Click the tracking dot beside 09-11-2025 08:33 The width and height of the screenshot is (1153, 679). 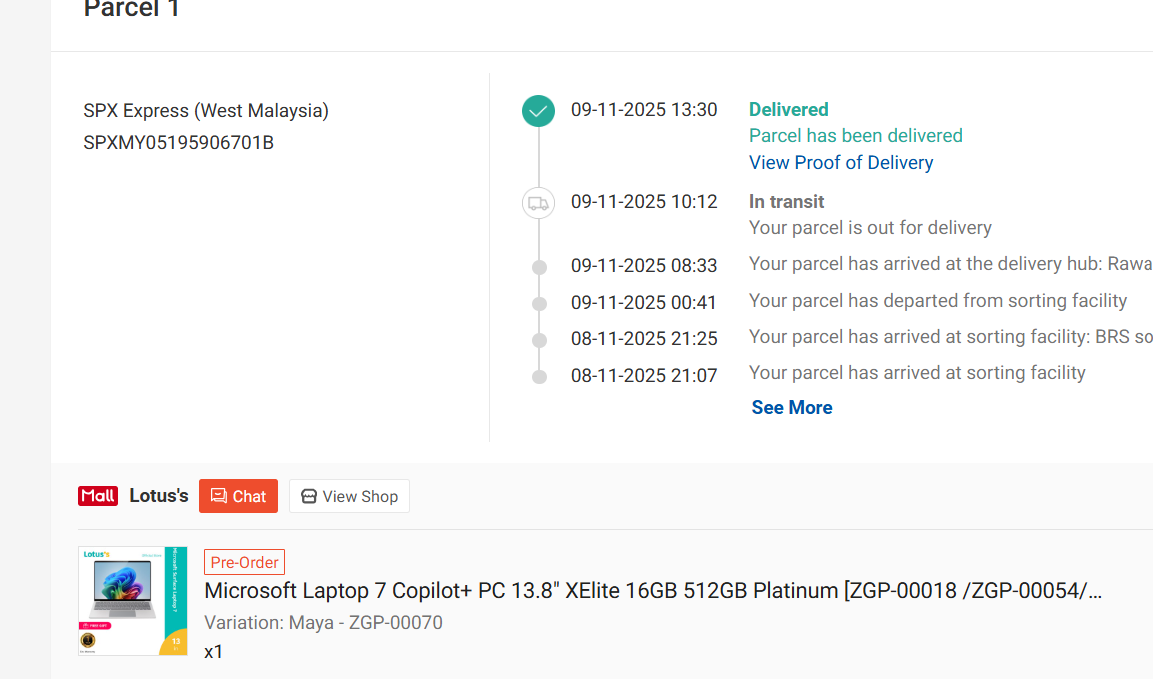[x=538, y=266]
